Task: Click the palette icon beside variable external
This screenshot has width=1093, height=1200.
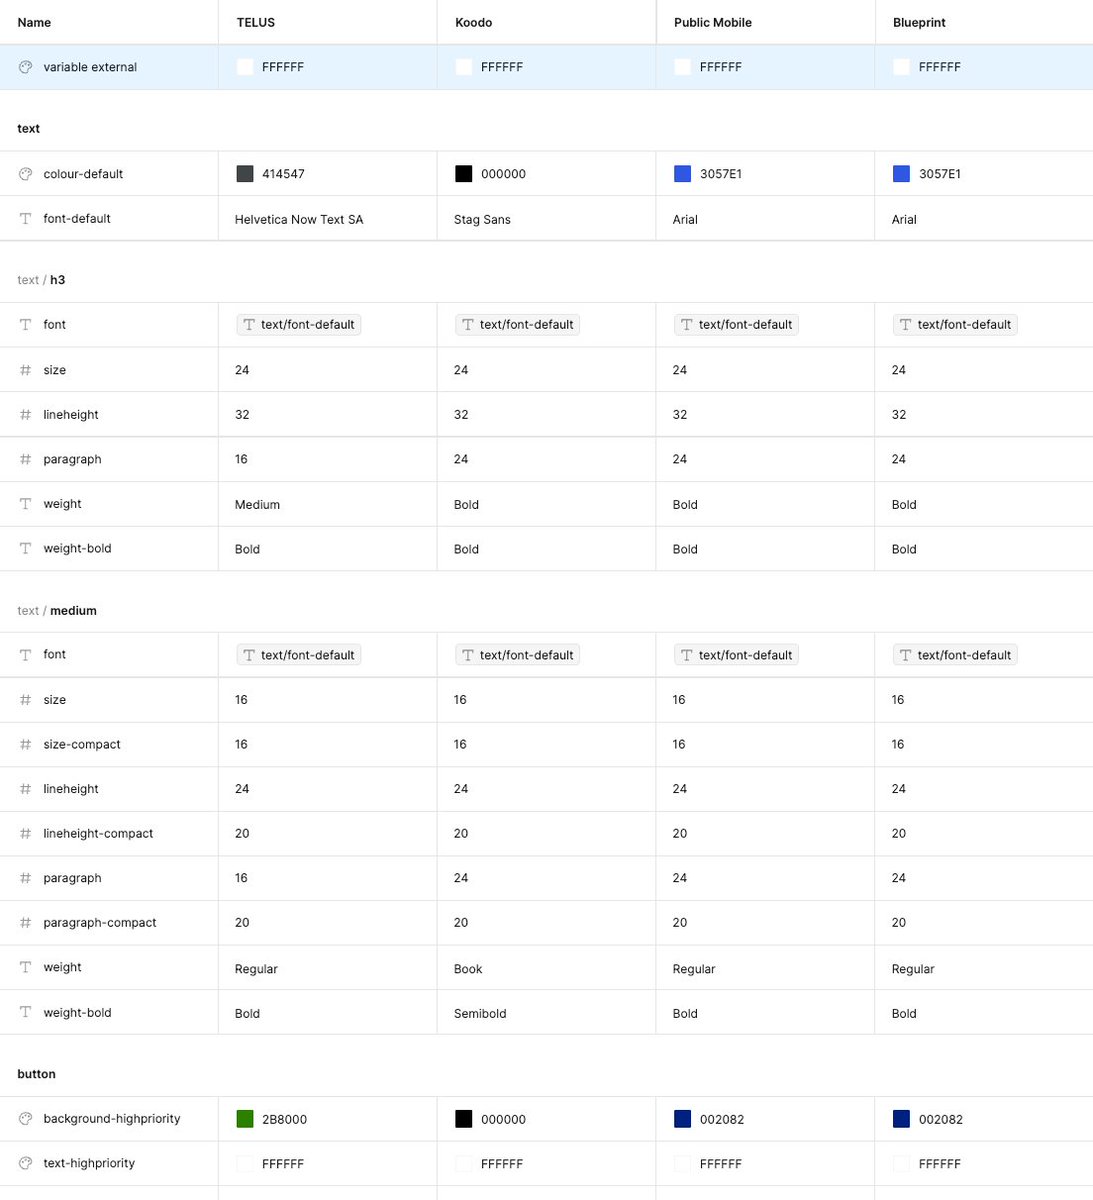Action: coord(26,67)
